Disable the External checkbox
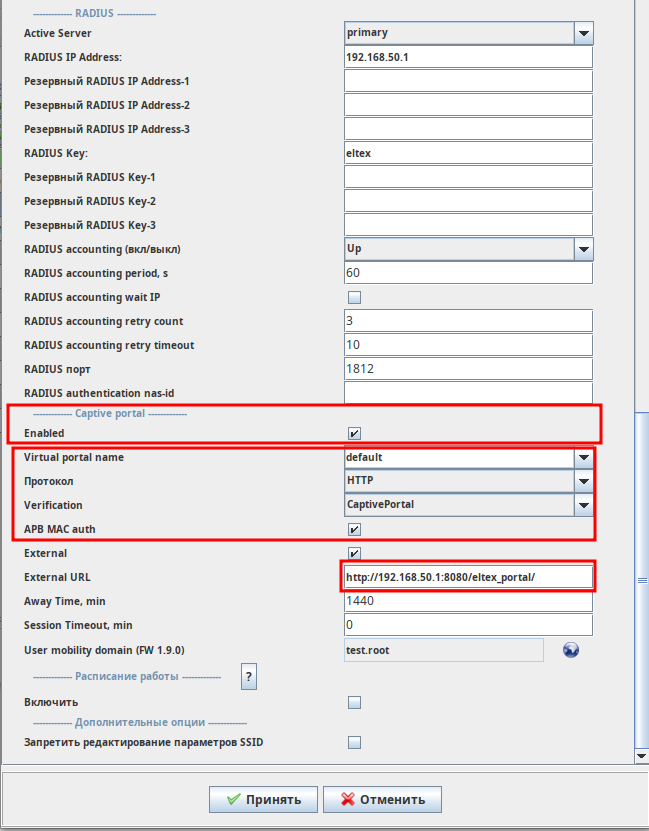 pos(354,553)
